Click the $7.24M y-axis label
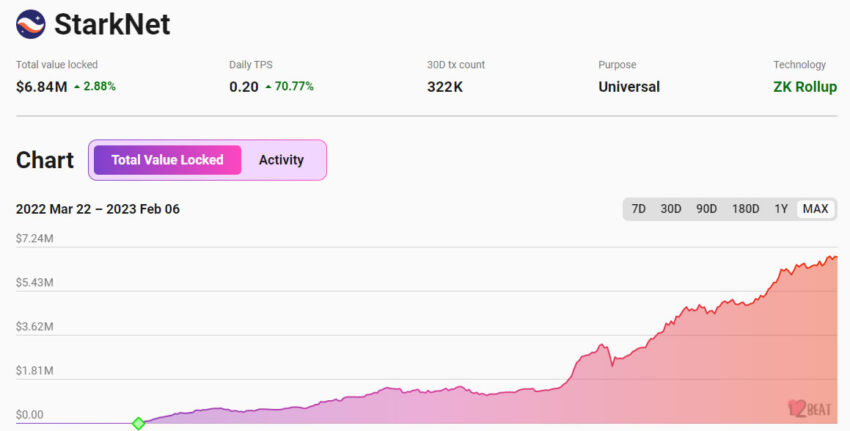This screenshot has height=431, width=850. click(34, 238)
